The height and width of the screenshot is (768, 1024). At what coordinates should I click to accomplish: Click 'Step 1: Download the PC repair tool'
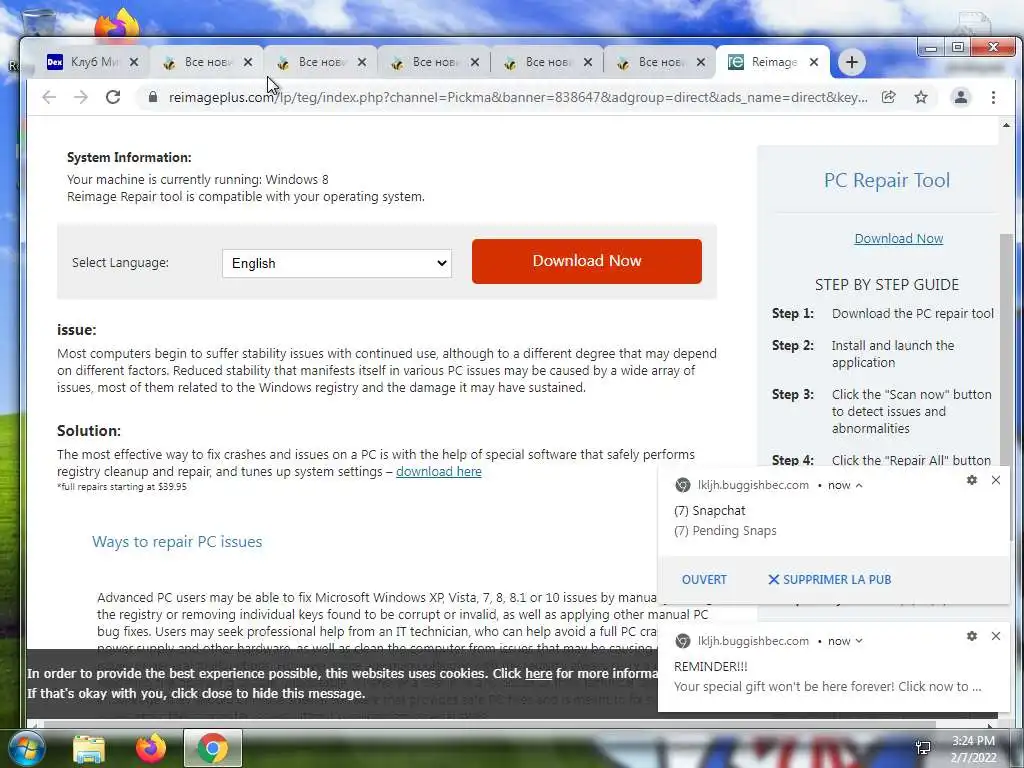tap(883, 313)
